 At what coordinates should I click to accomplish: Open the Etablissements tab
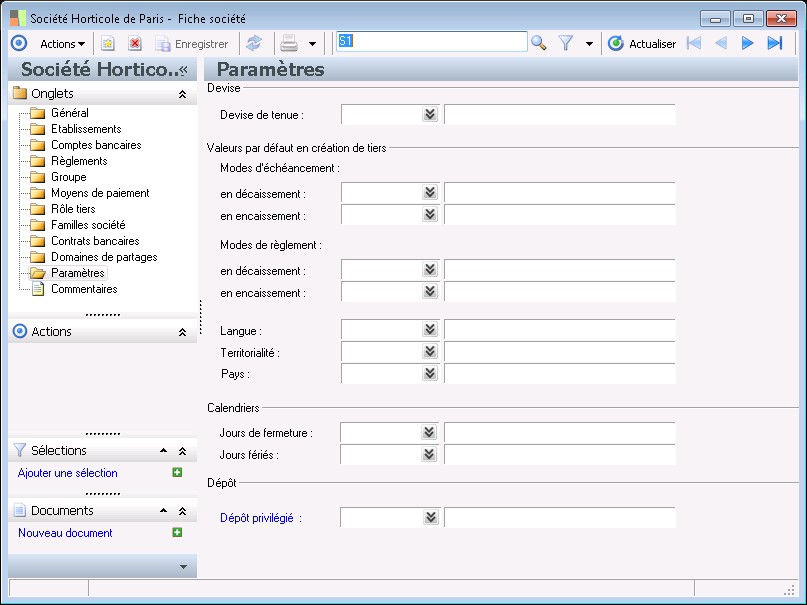pos(86,129)
